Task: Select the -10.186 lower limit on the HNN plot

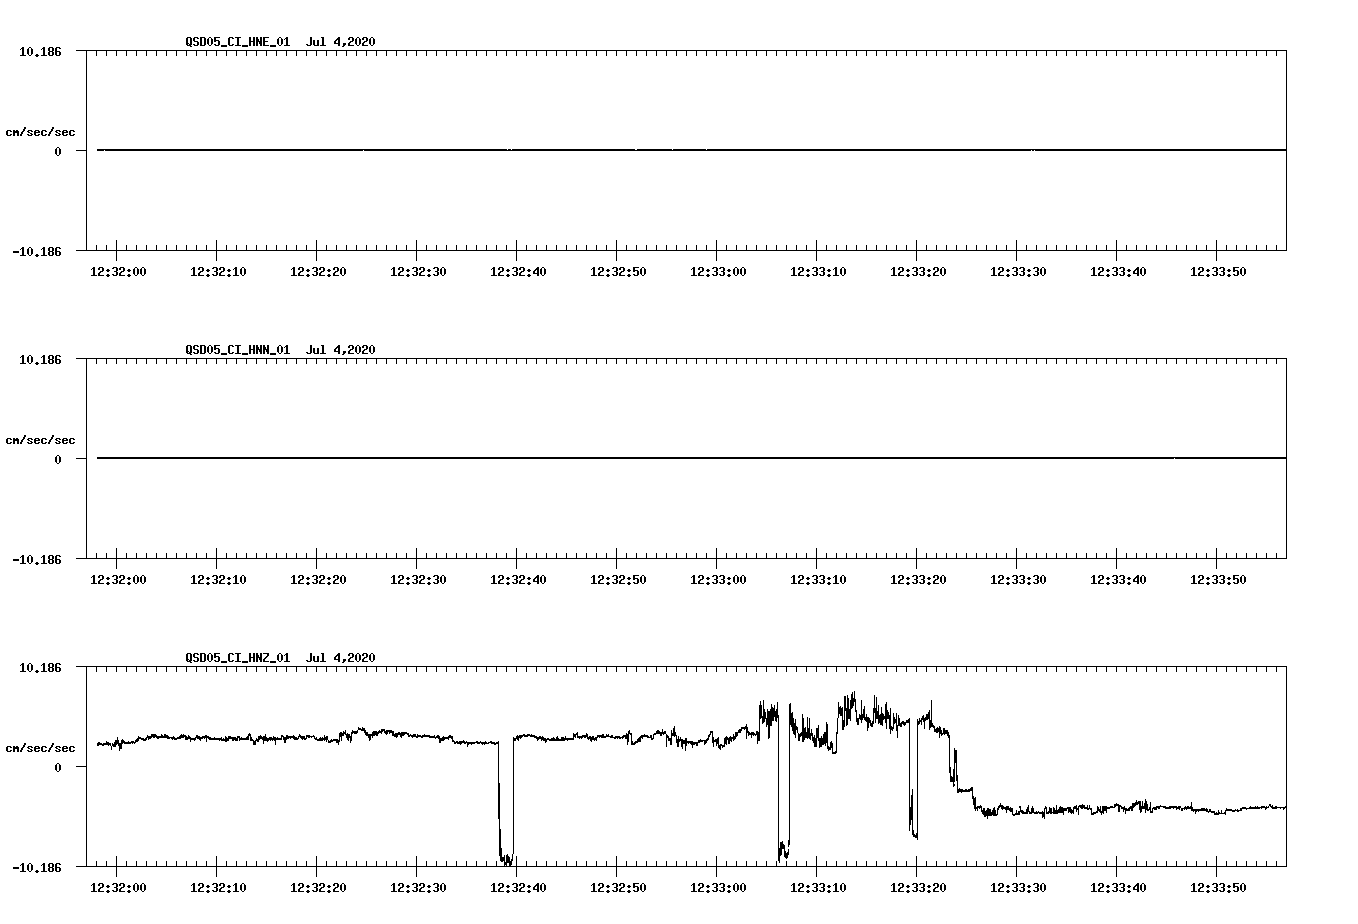Action: point(37,560)
